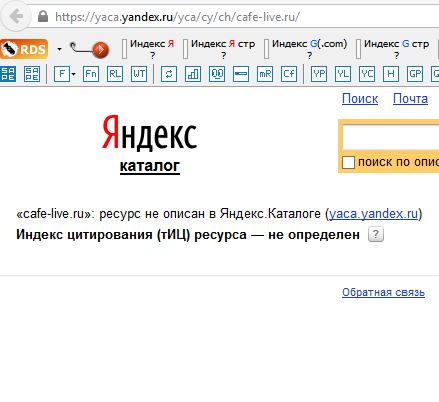Click the Индекс G стр label
The width and height of the screenshot is (439, 402).
click(x=396, y=44)
